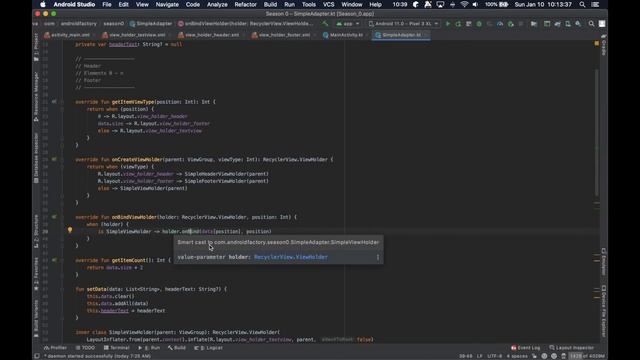Click the Make Project hammer icon
This screenshot has width=640, height=360.
point(325,24)
